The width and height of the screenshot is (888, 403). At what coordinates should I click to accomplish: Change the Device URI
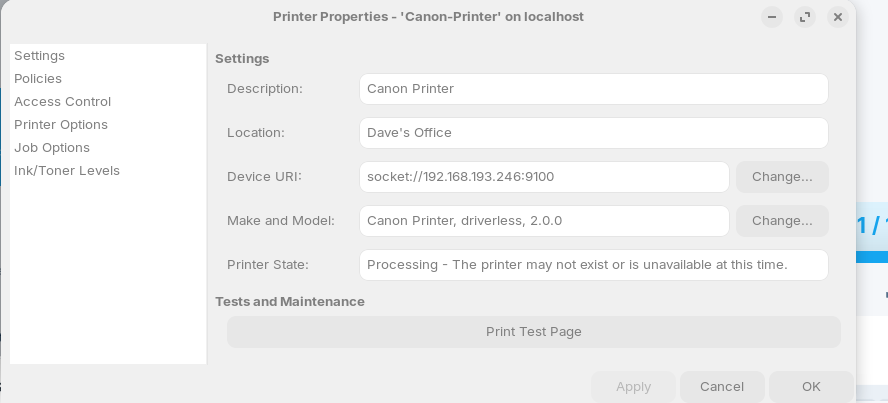click(x=782, y=177)
